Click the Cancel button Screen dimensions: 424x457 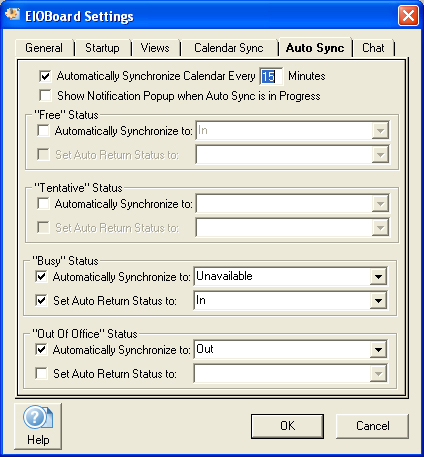372,426
